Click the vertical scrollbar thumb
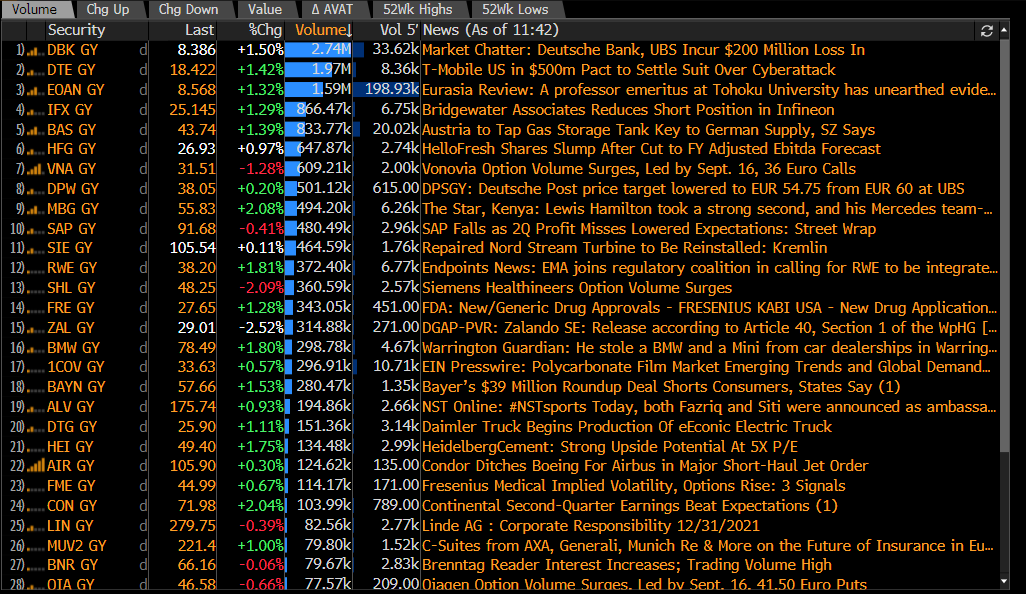1026x594 pixels. (1004, 245)
